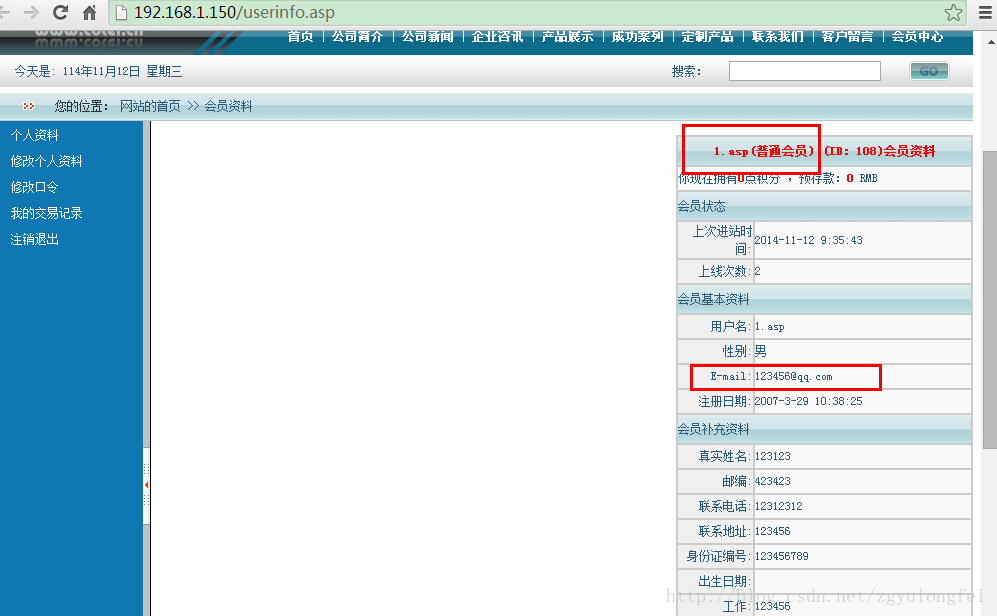Viewport: 997px width, 616px height.
Task: Open the 企业咨讯 navigation item
Action: coord(497,36)
